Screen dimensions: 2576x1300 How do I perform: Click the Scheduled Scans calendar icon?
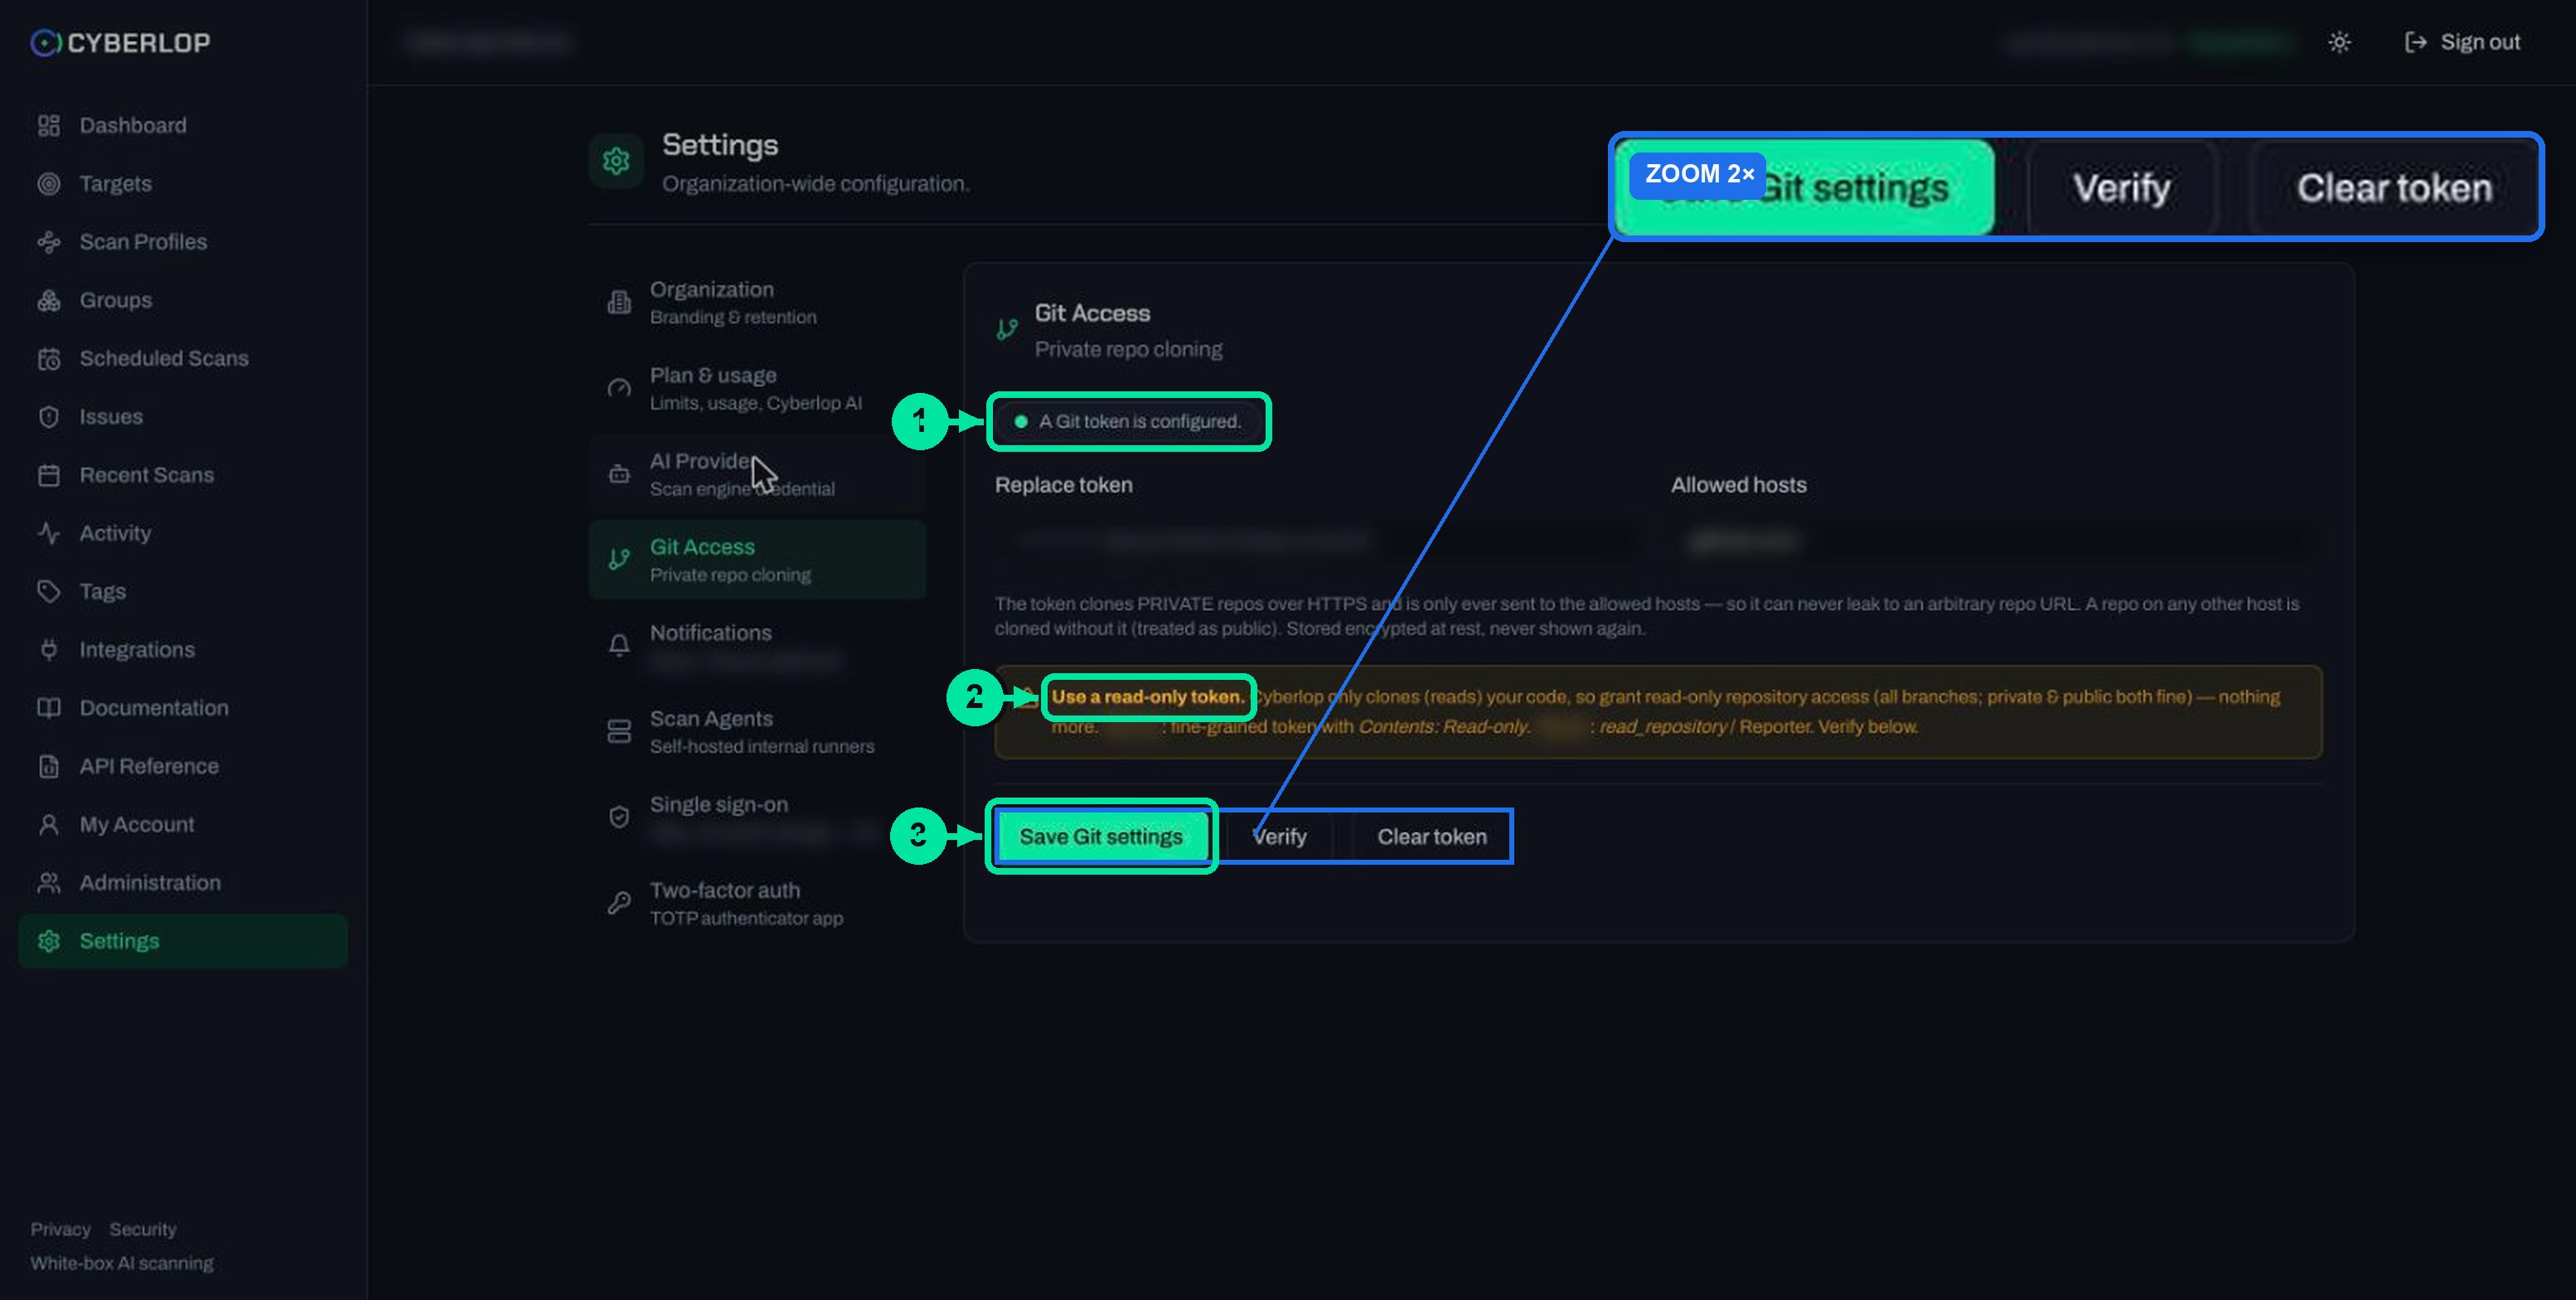coord(48,359)
